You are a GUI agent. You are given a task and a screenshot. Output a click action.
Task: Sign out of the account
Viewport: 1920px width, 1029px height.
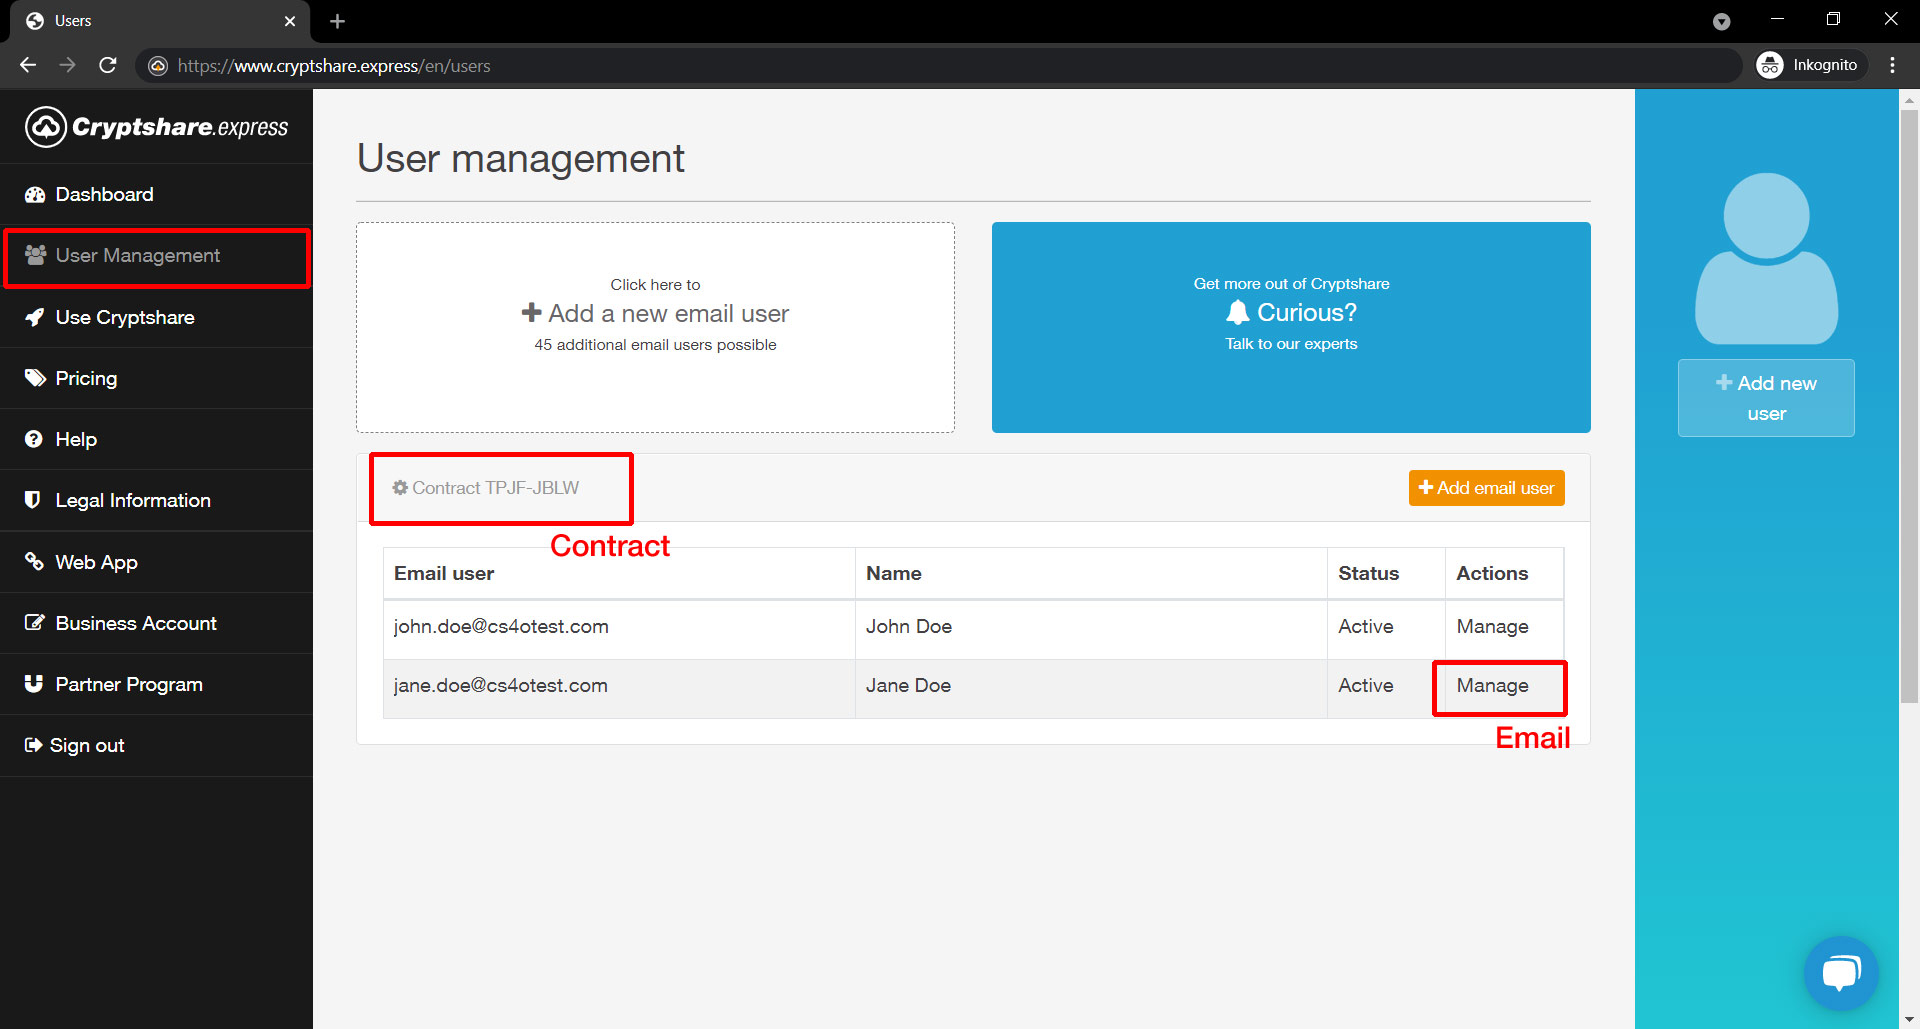coord(86,745)
